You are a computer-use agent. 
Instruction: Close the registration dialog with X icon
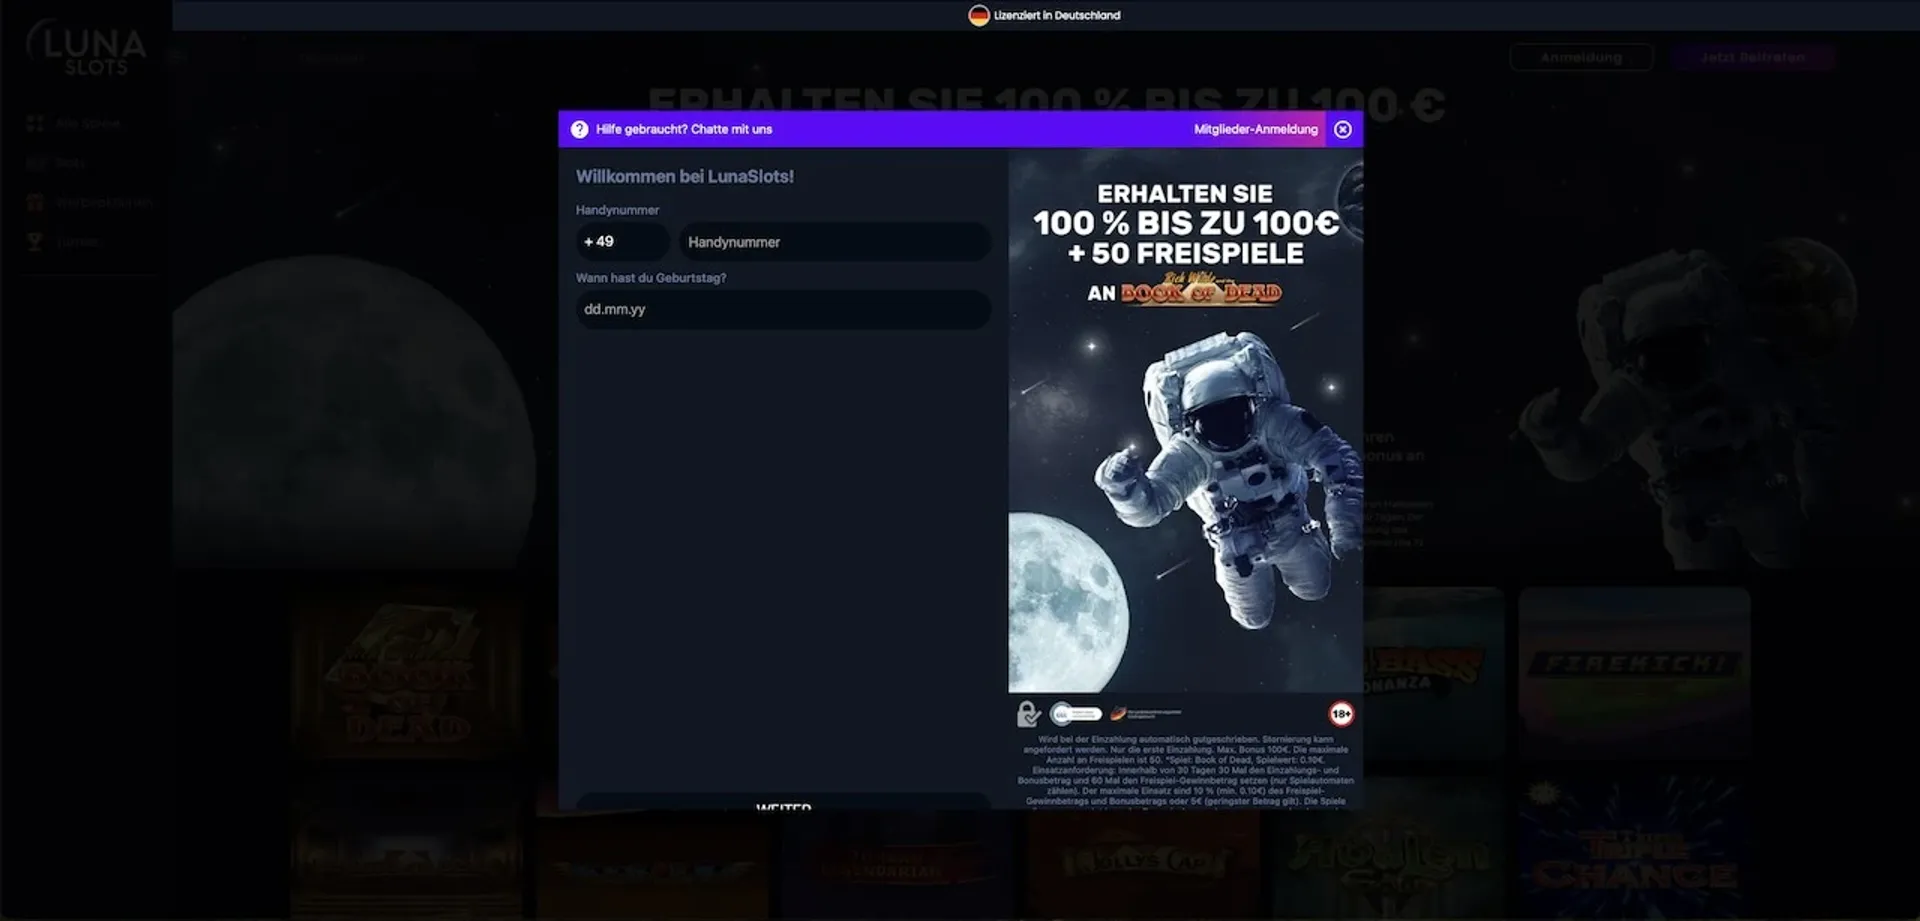click(1343, 129)
